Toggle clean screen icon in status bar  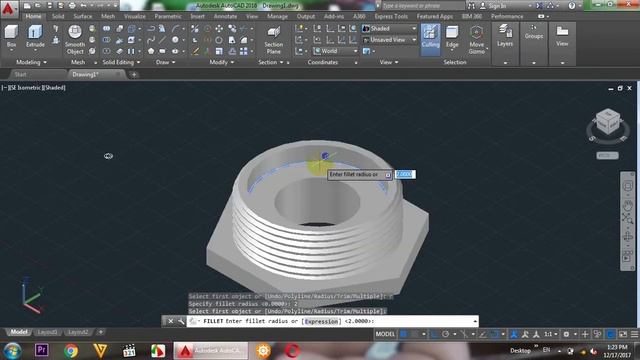pos(623,334)
